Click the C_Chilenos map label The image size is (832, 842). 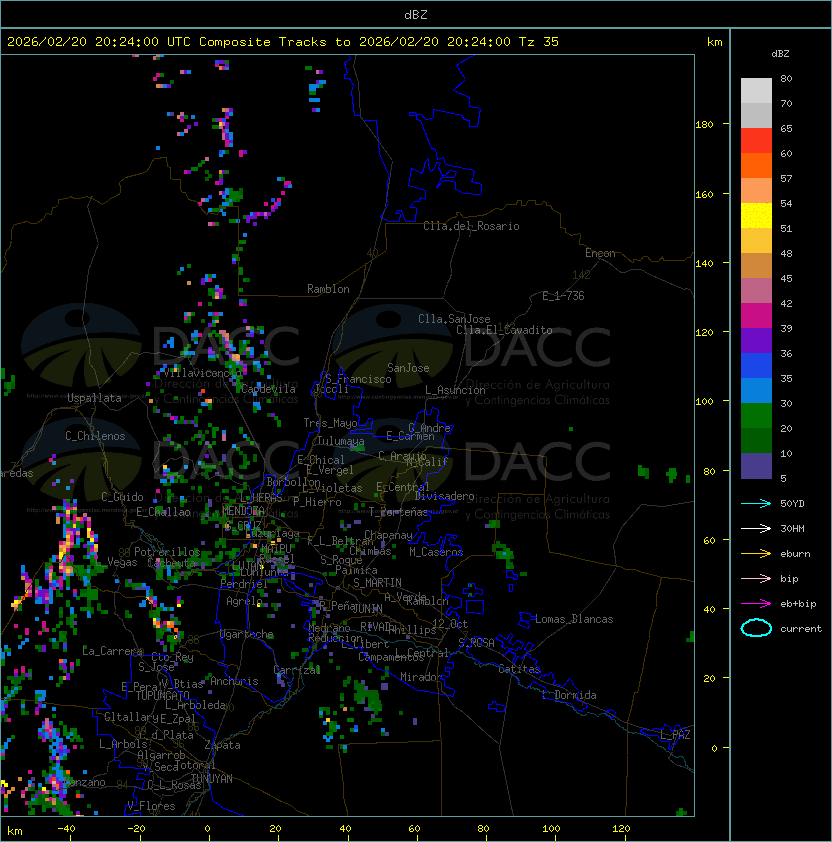pyautogui.click(x=95, y=436)
